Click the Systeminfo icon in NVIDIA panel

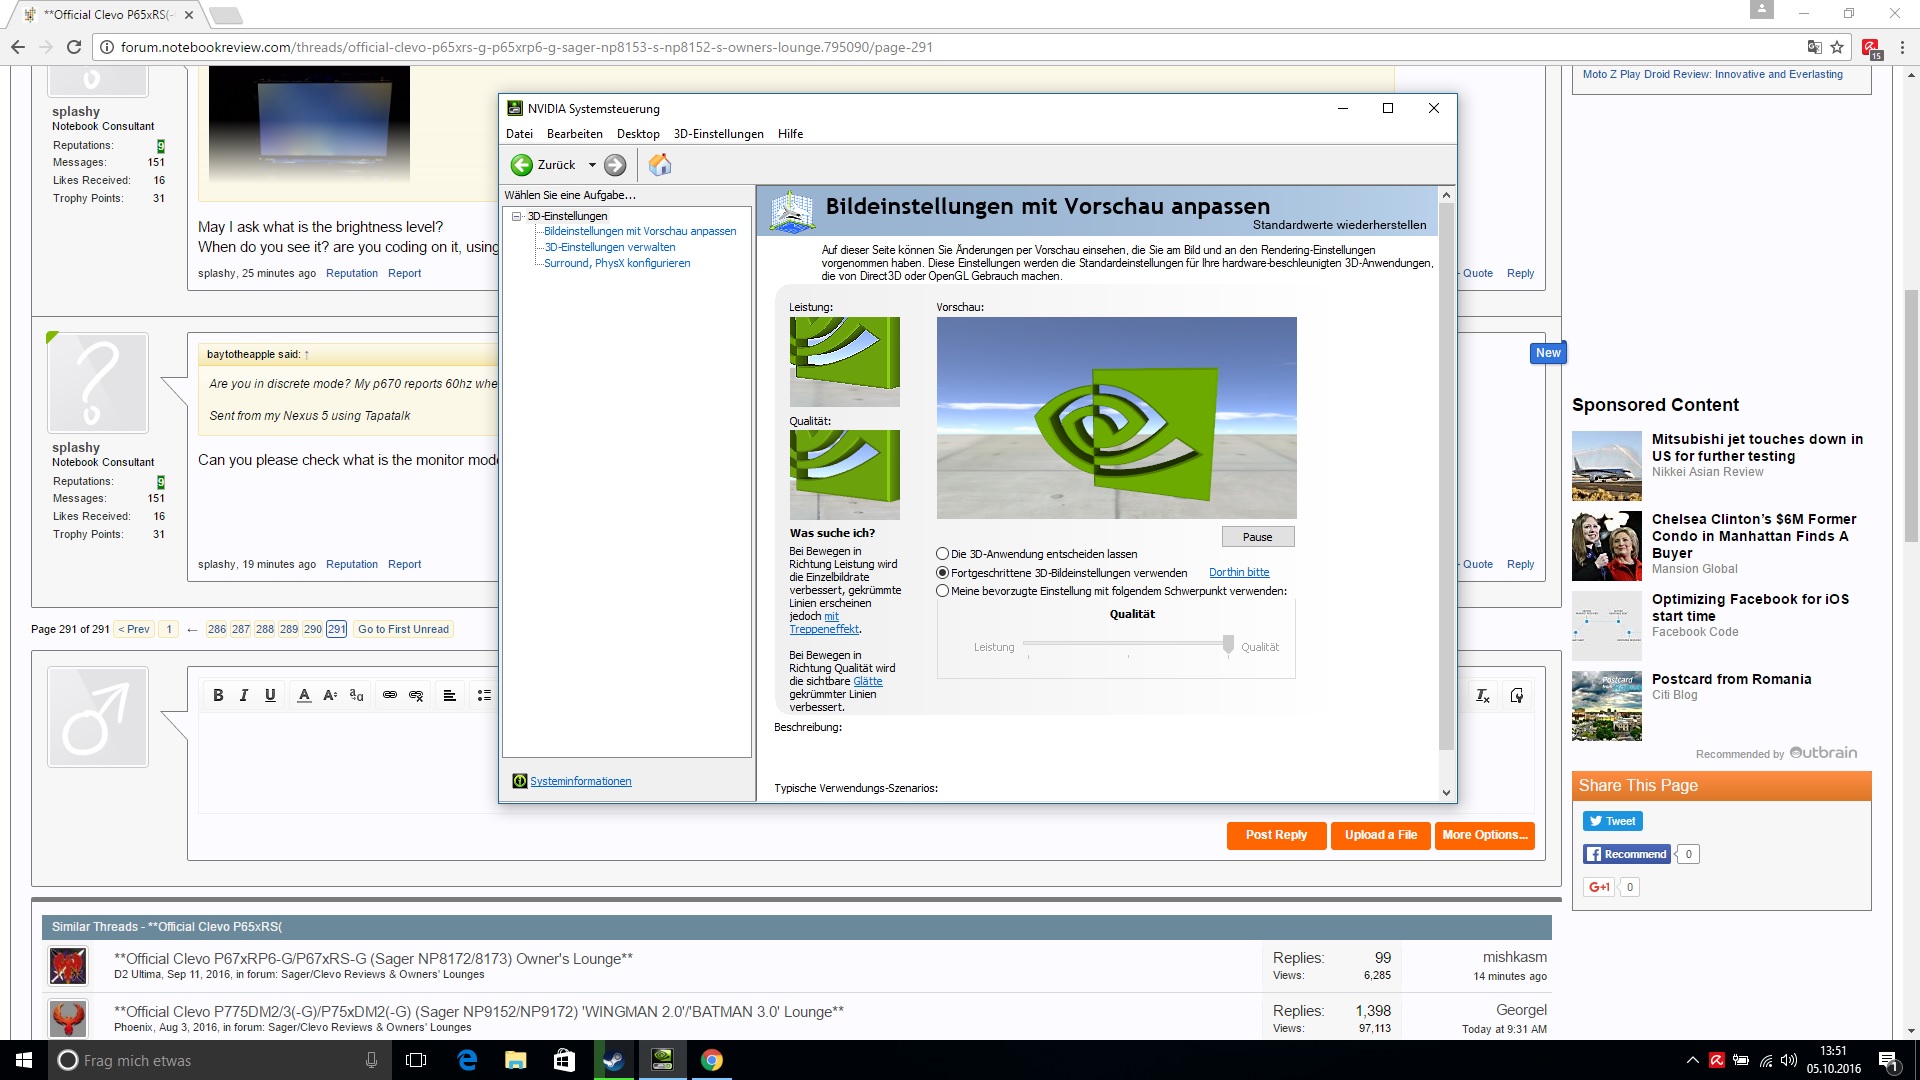click(x=520, y=779)
